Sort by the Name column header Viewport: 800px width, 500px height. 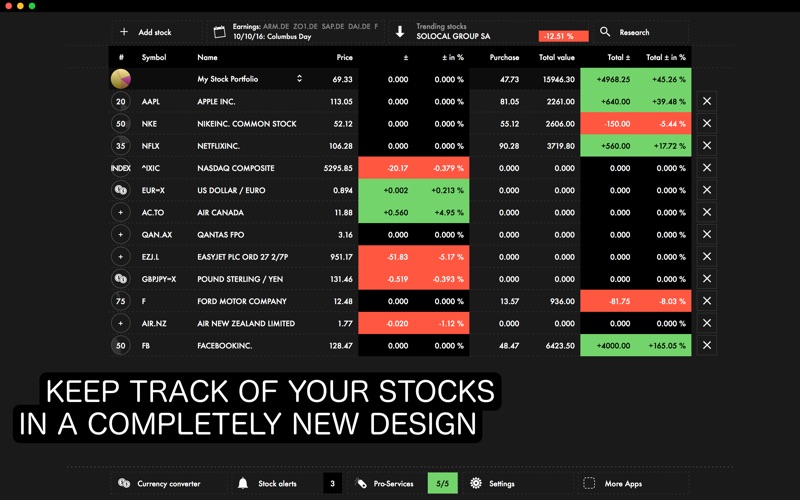[208, 57]
